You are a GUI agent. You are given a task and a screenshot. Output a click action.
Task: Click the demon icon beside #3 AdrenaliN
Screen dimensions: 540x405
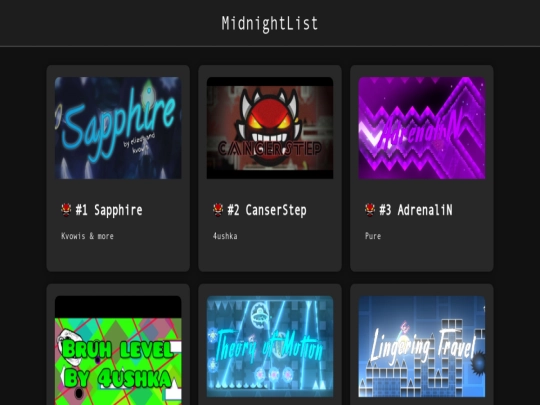click(x=370, y=209)
